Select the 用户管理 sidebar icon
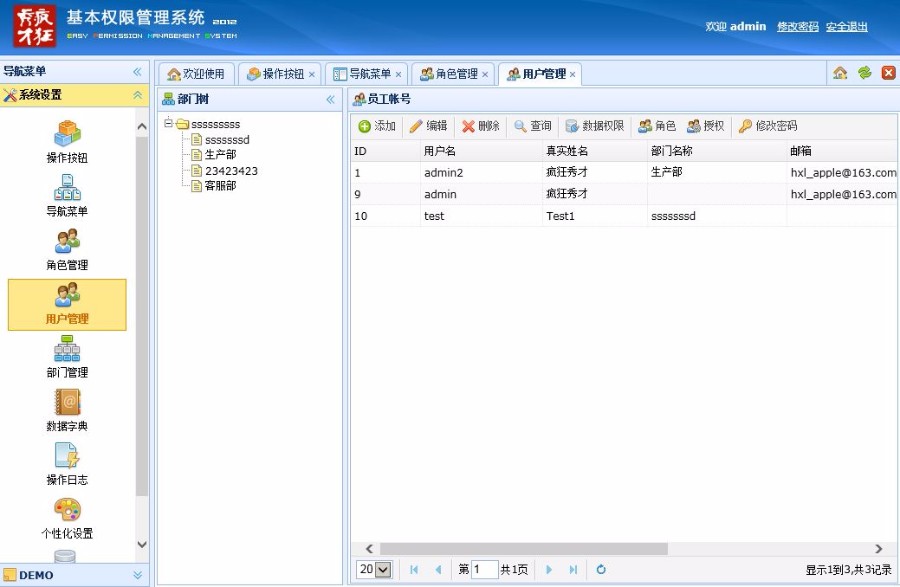900x587 pixels. (67, 305)
